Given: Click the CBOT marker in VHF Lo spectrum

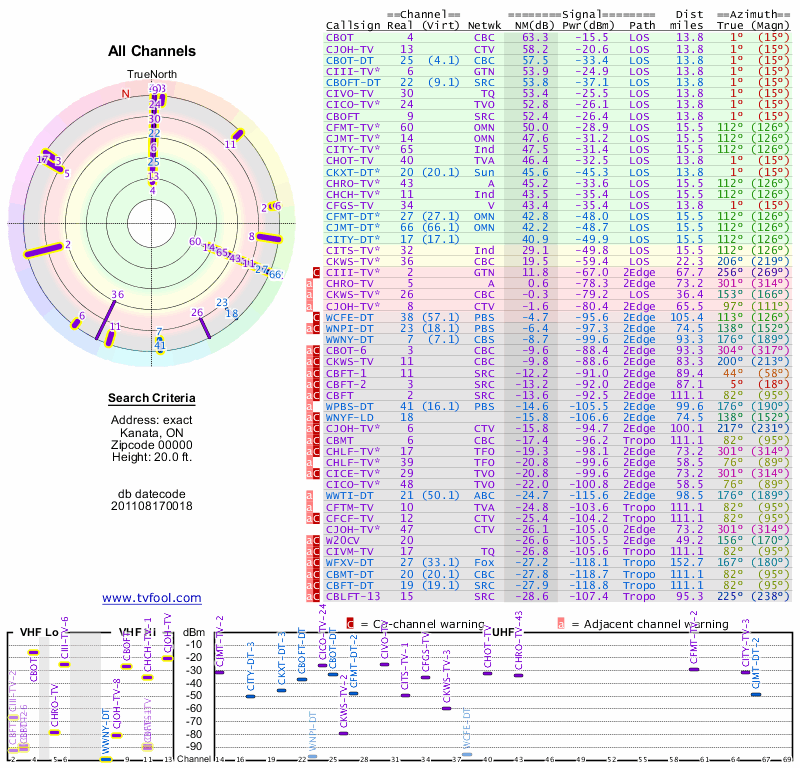Looking at the screenshot, I should [x=34, y=653].
